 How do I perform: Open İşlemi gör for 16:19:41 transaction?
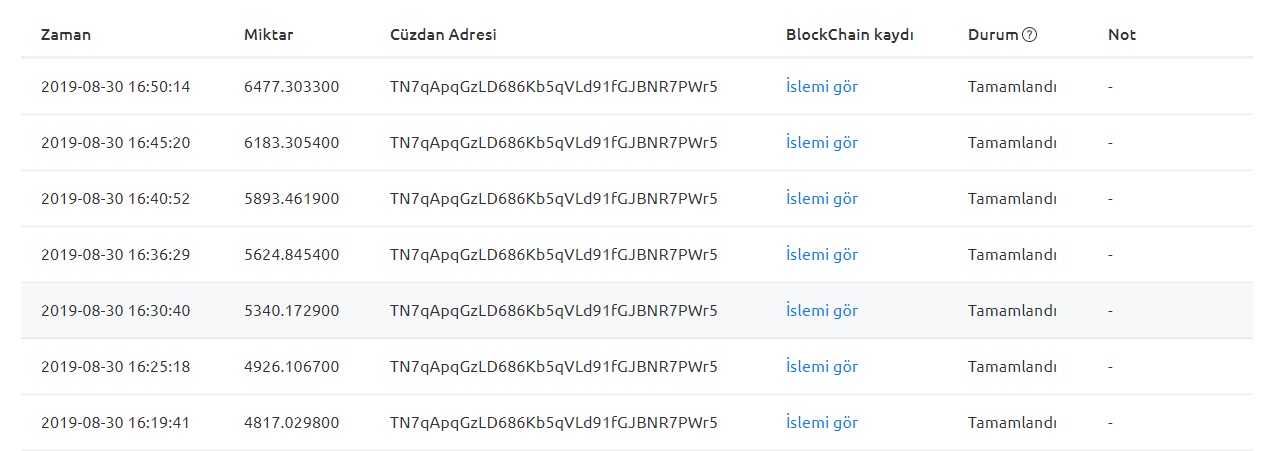pos(822,423)
